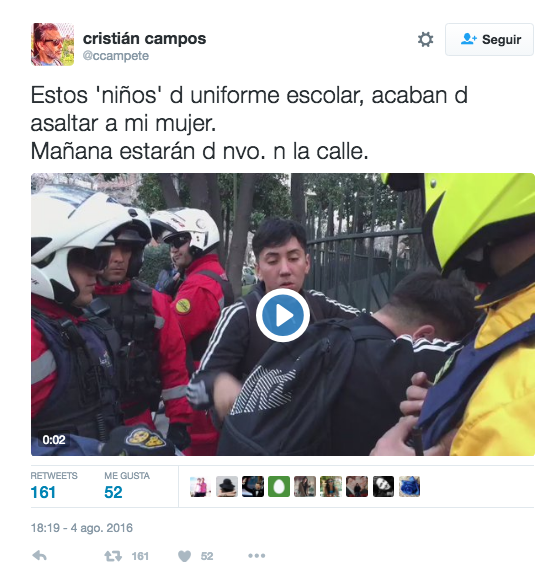Open the black hat avatar liker profile
The image size is (546, 578).
[x=227, y=486]
